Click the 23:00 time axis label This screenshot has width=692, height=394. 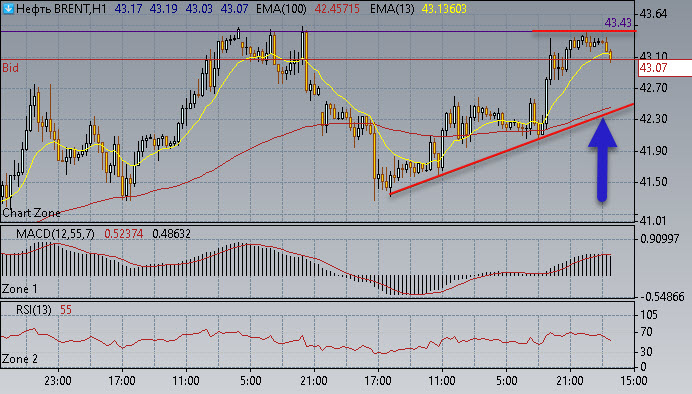[58, 381]
